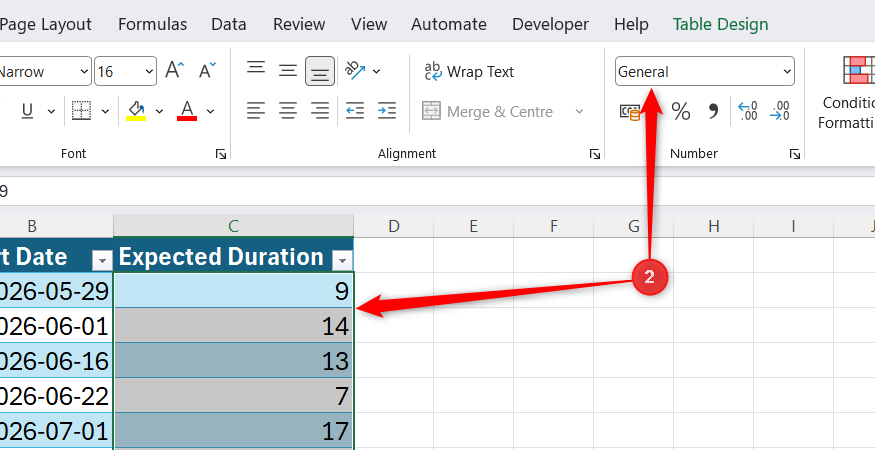Select the cell with value 7
The height and width of the screenshot is (450, 875).
click(233, 396)
